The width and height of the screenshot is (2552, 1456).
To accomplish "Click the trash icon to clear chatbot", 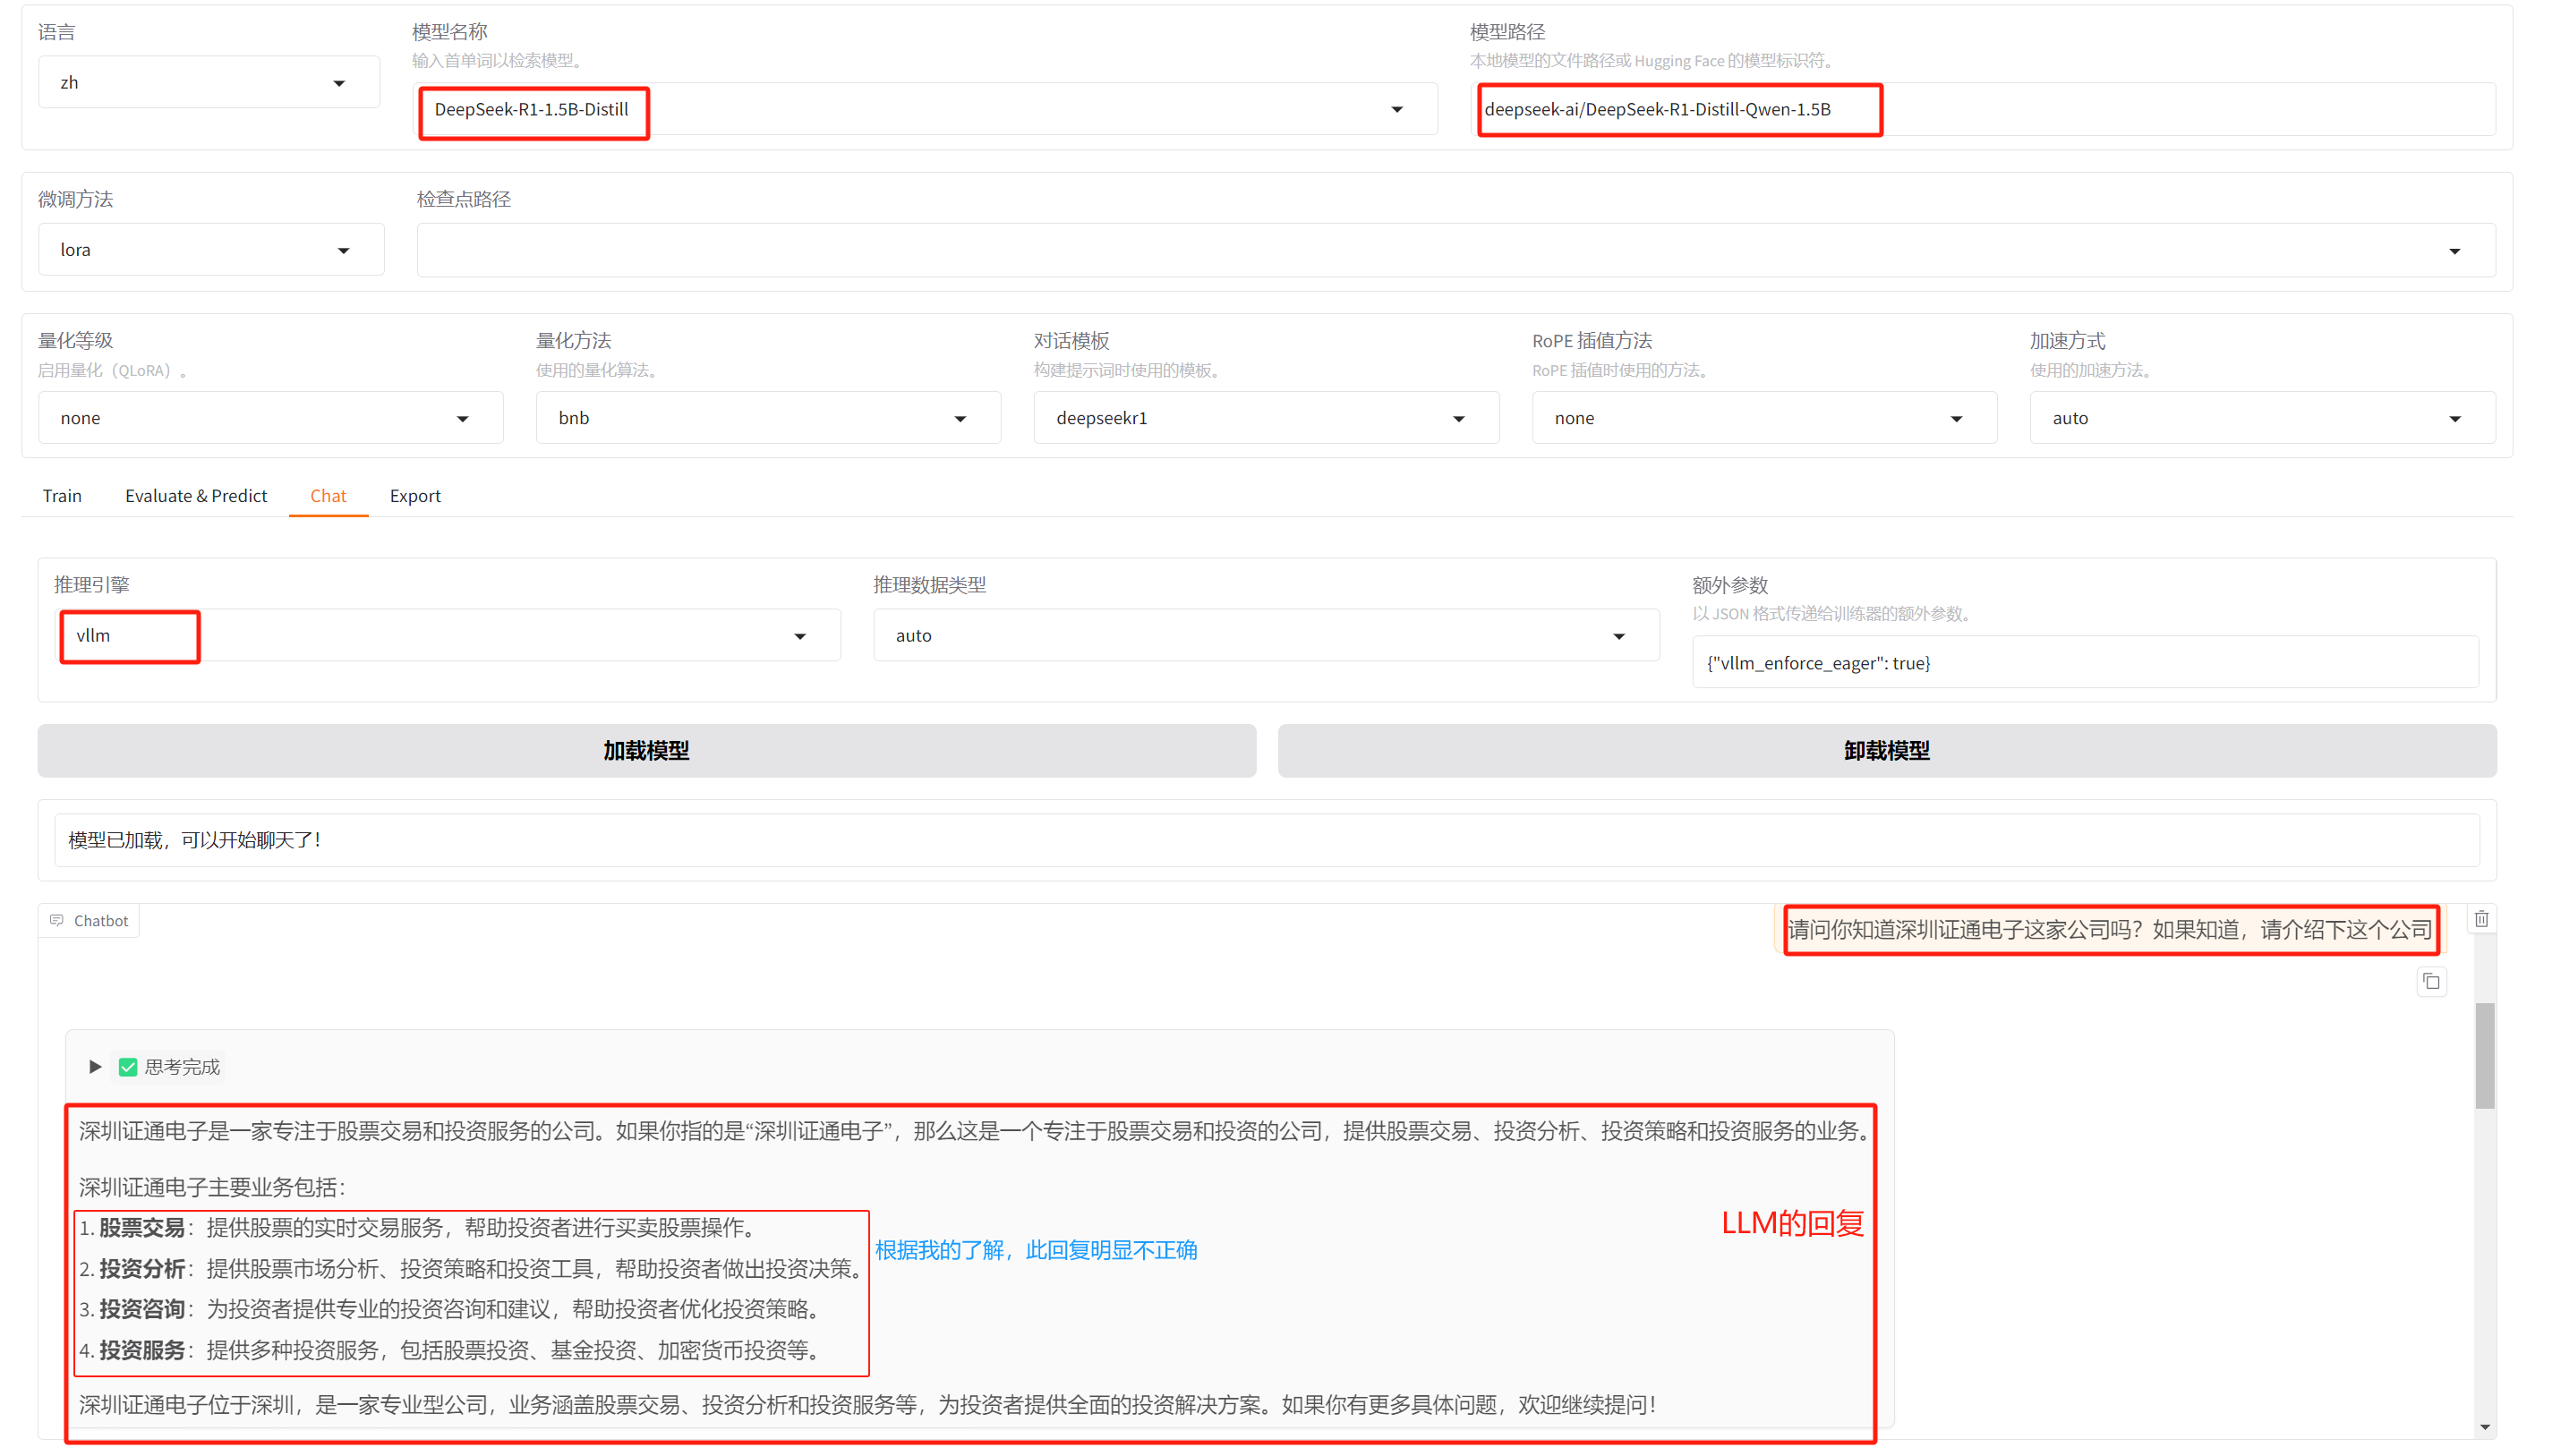I will (2480, 919).
